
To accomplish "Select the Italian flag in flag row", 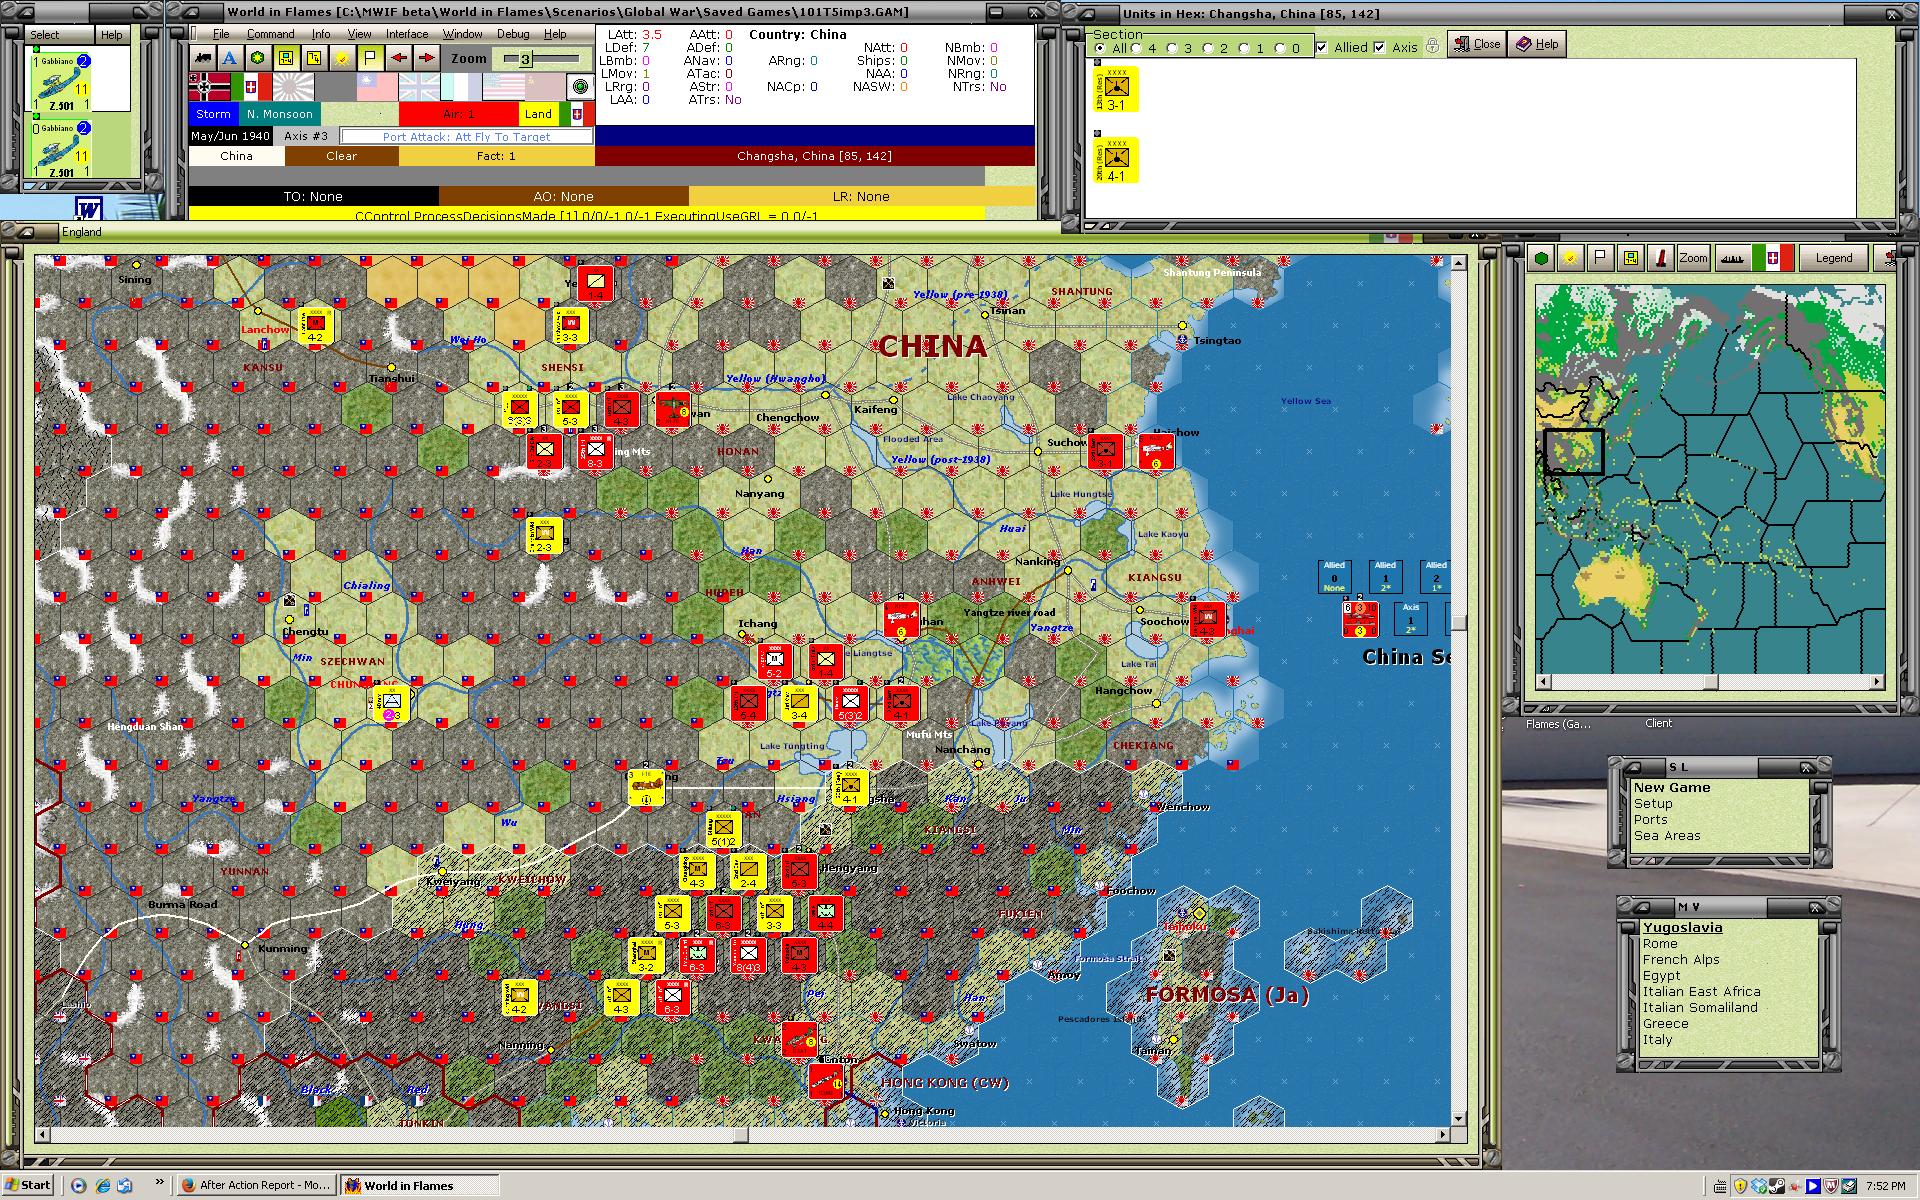I will 251,87.
